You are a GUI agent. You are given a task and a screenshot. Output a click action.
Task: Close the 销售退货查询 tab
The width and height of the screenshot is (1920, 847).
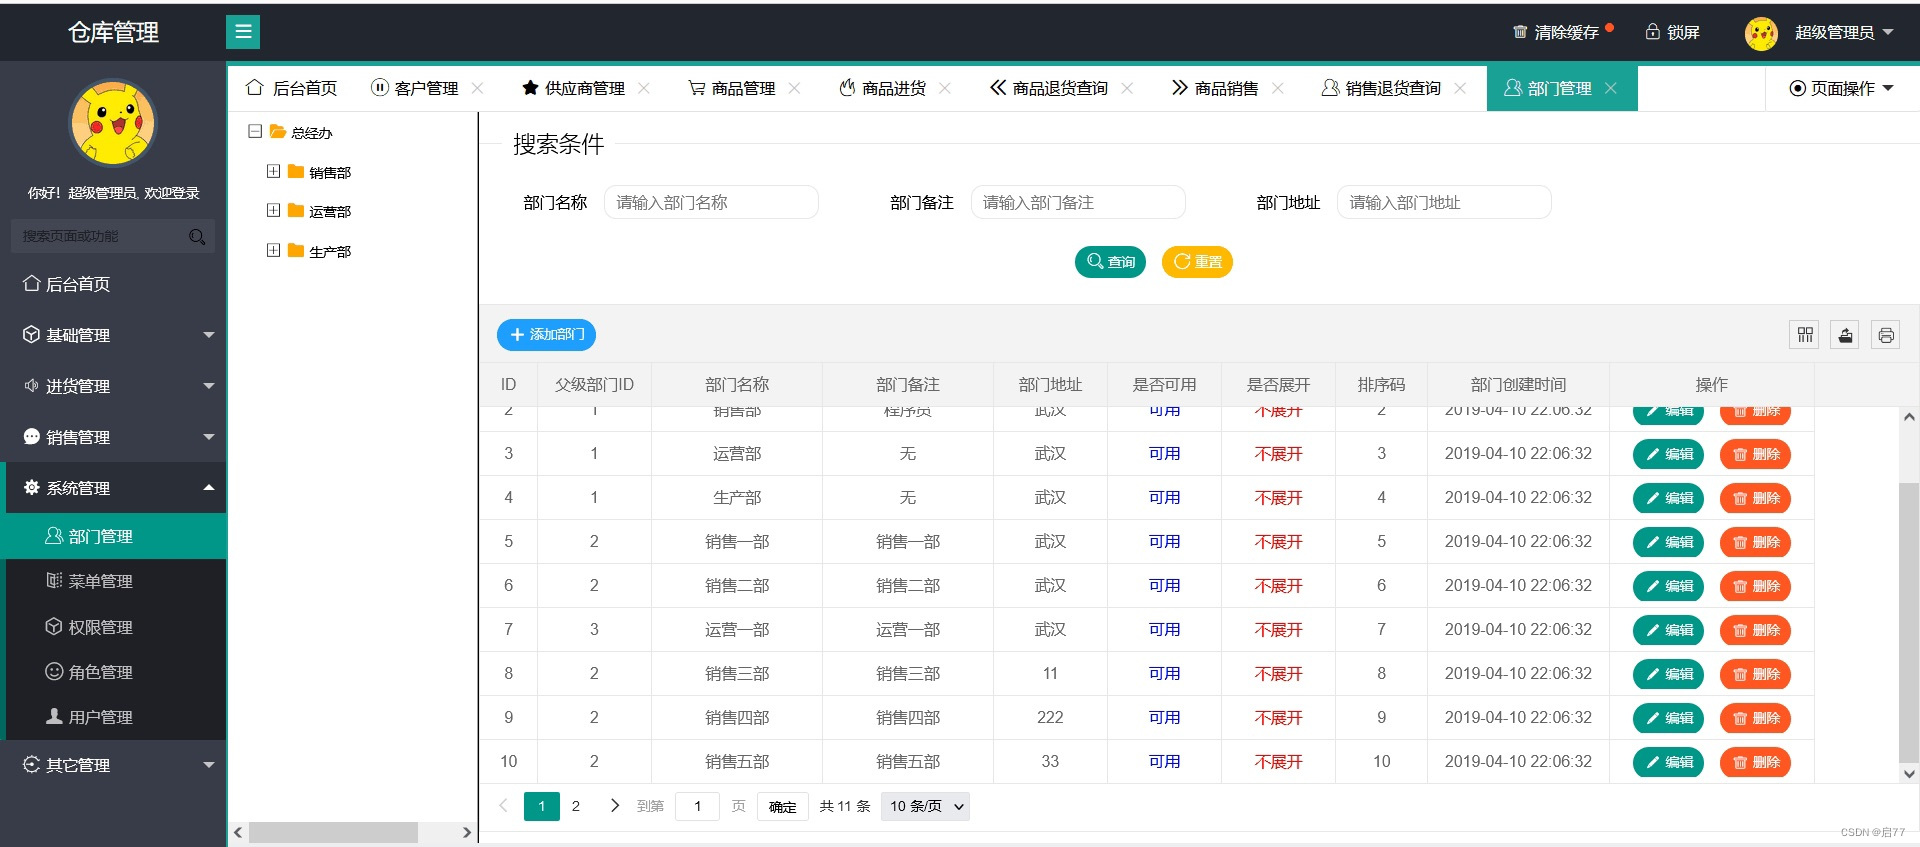point(1460,88)
